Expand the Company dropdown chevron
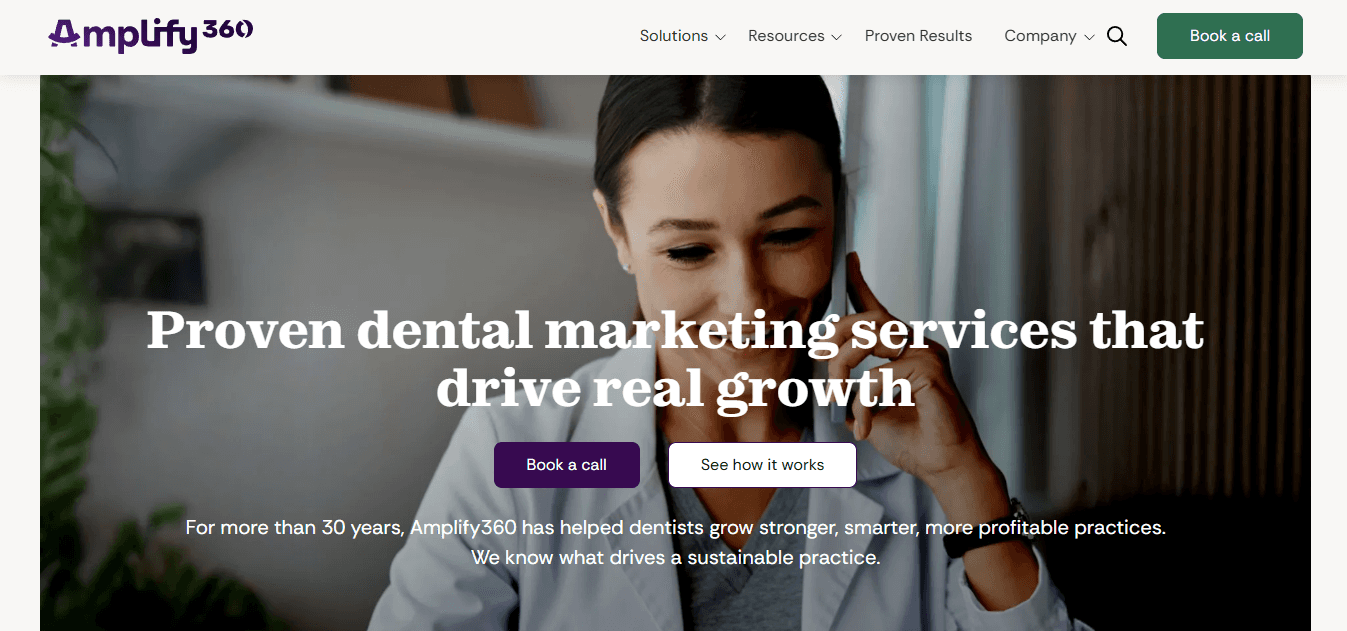Image resolution: width=1347 pixels, height=631 pixels. coord(1089,37)
